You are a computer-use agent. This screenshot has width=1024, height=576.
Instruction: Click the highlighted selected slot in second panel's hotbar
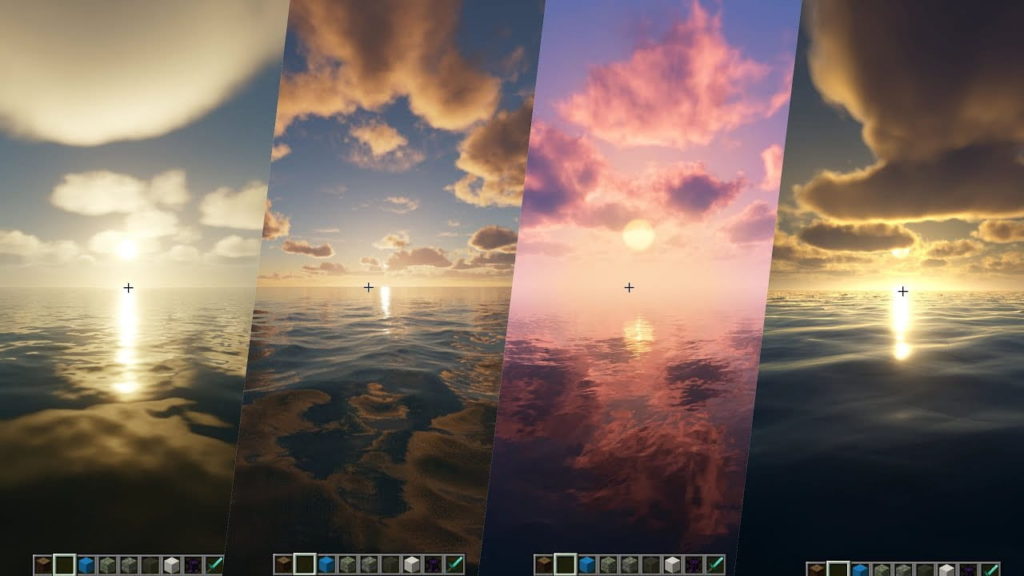pyautogui.click(x=305, y=564)
